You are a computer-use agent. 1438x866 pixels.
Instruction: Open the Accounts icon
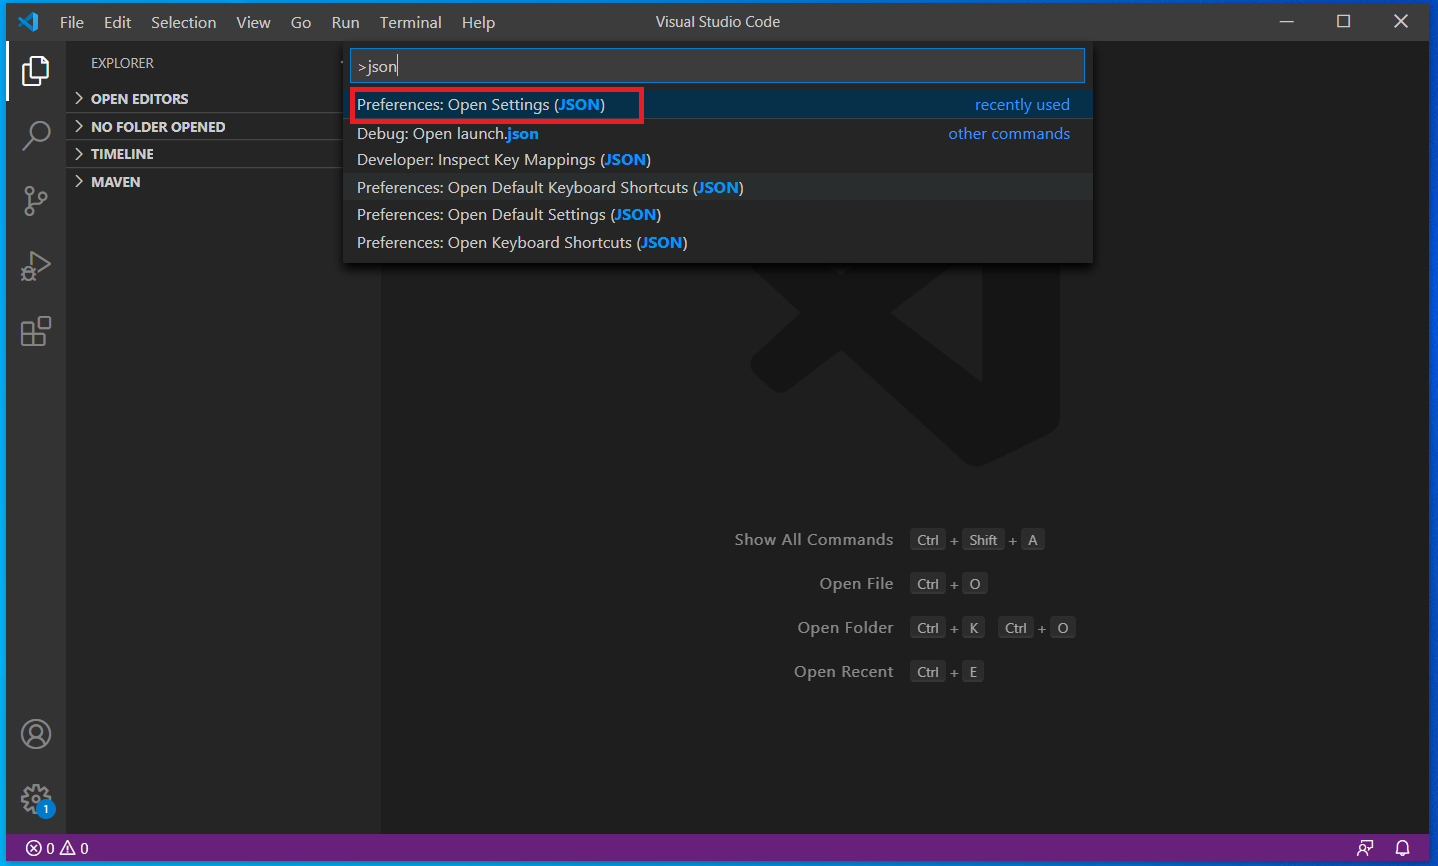(36, 733)
